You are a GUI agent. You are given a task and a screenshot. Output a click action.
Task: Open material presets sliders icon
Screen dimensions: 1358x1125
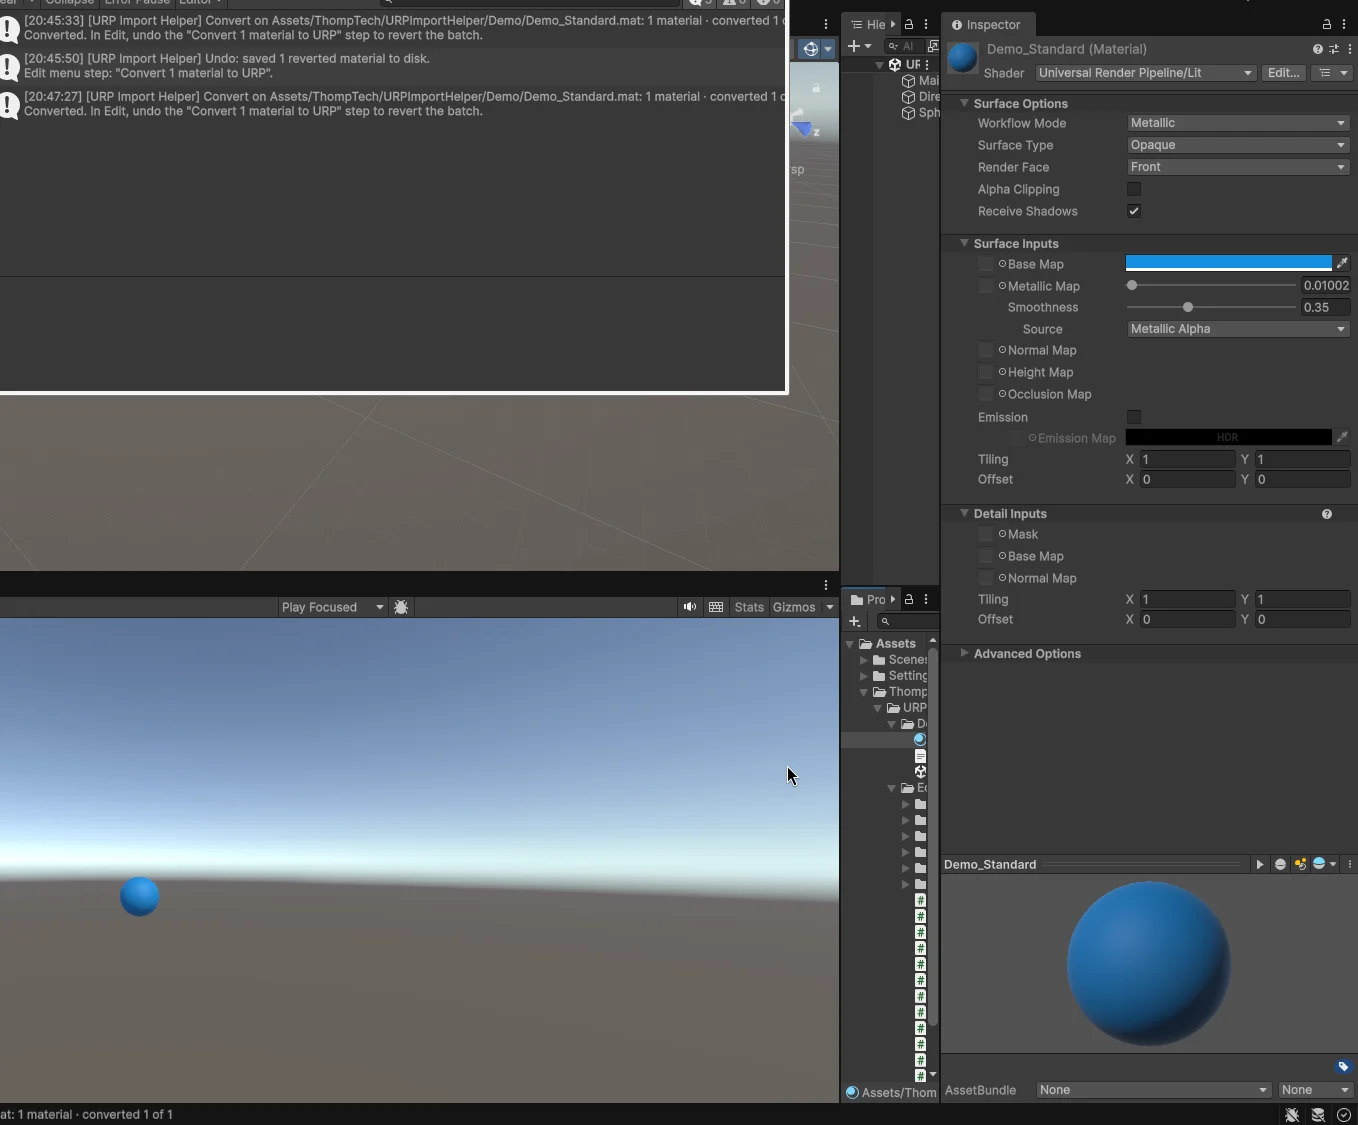click(1334, 49)
